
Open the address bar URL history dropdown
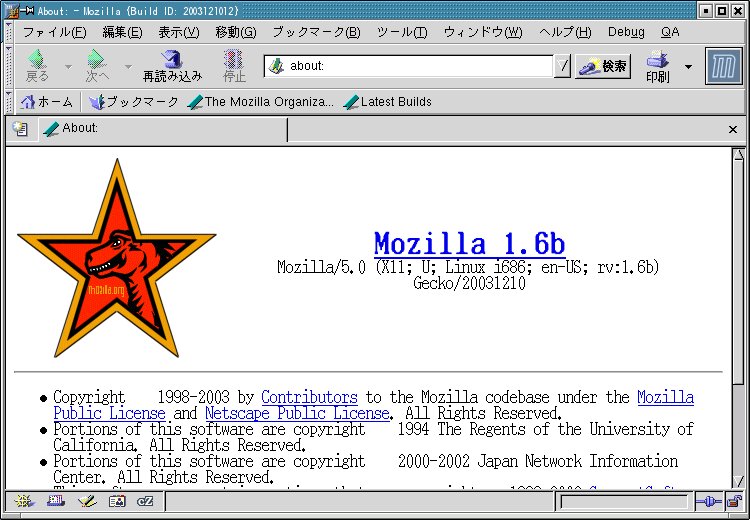tap(562, 66)
